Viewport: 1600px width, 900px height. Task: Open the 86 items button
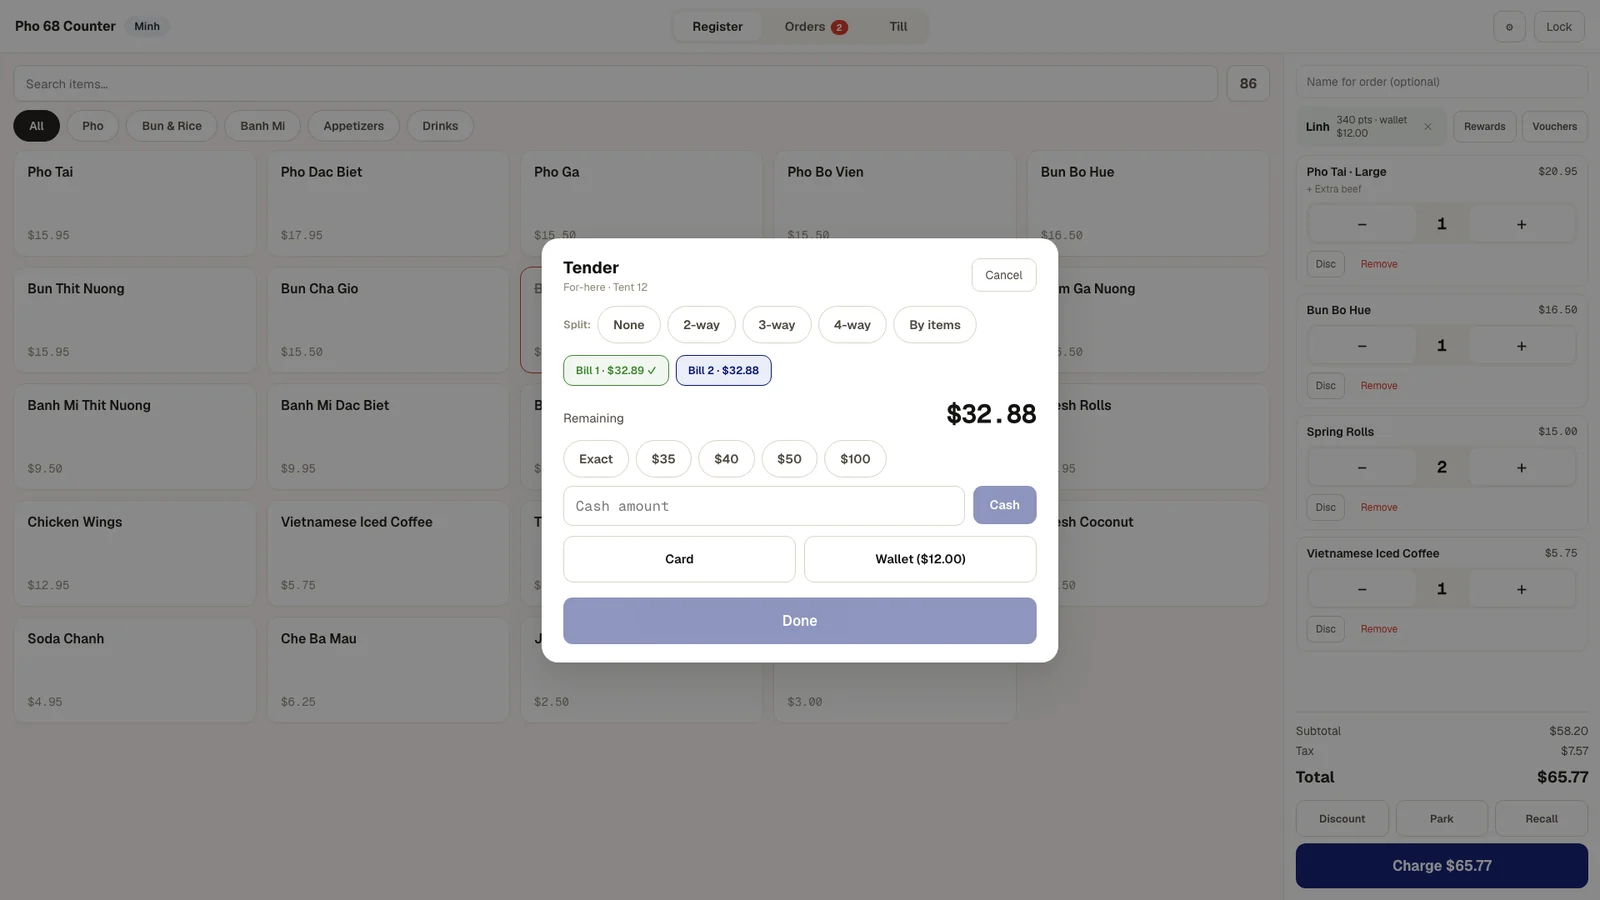tap(1248, 84)
